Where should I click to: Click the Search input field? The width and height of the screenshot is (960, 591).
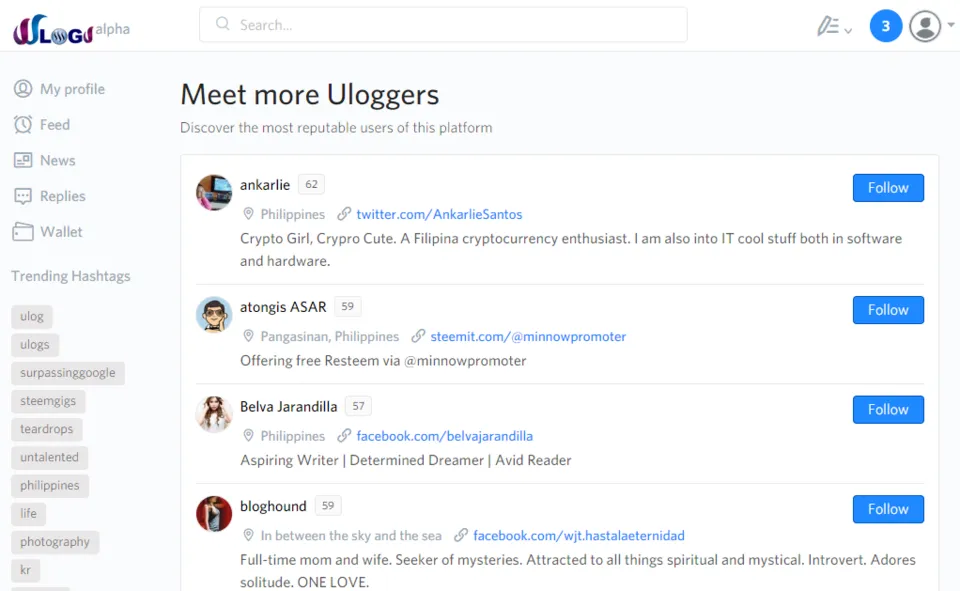click(x=443, y=25)
